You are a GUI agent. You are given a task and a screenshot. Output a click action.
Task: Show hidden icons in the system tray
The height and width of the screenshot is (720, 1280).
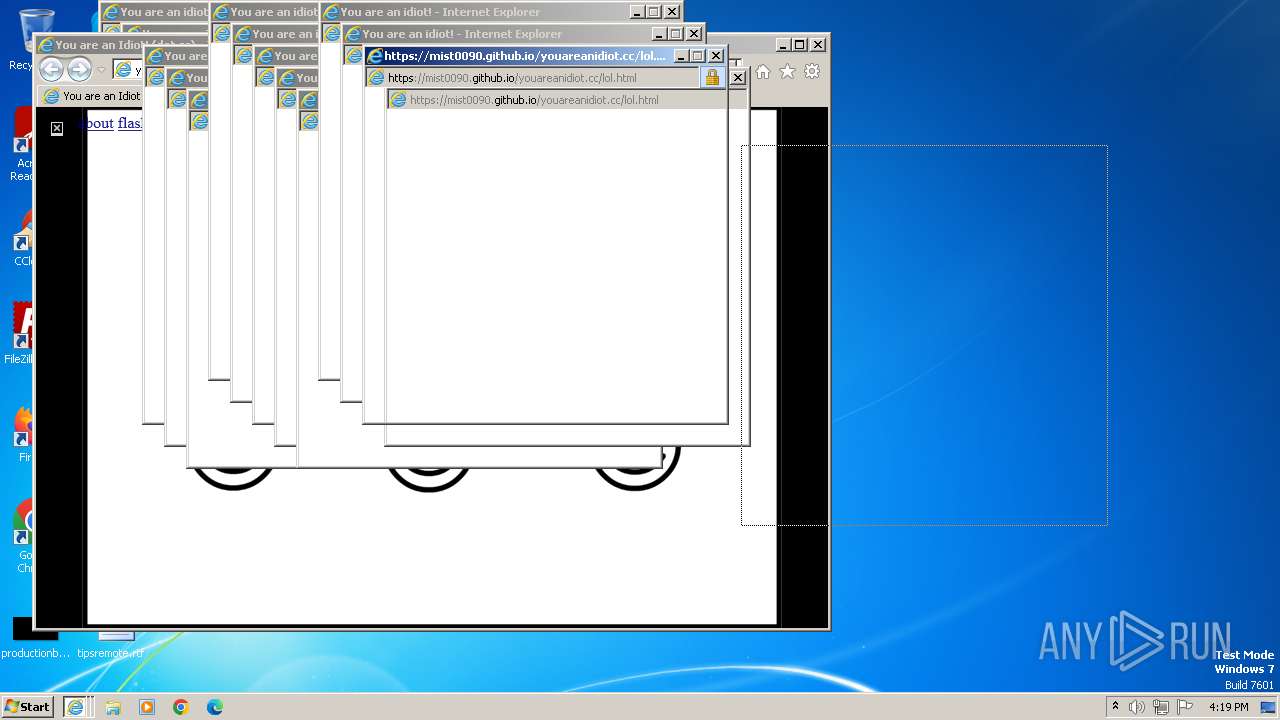pos(1115,706)
